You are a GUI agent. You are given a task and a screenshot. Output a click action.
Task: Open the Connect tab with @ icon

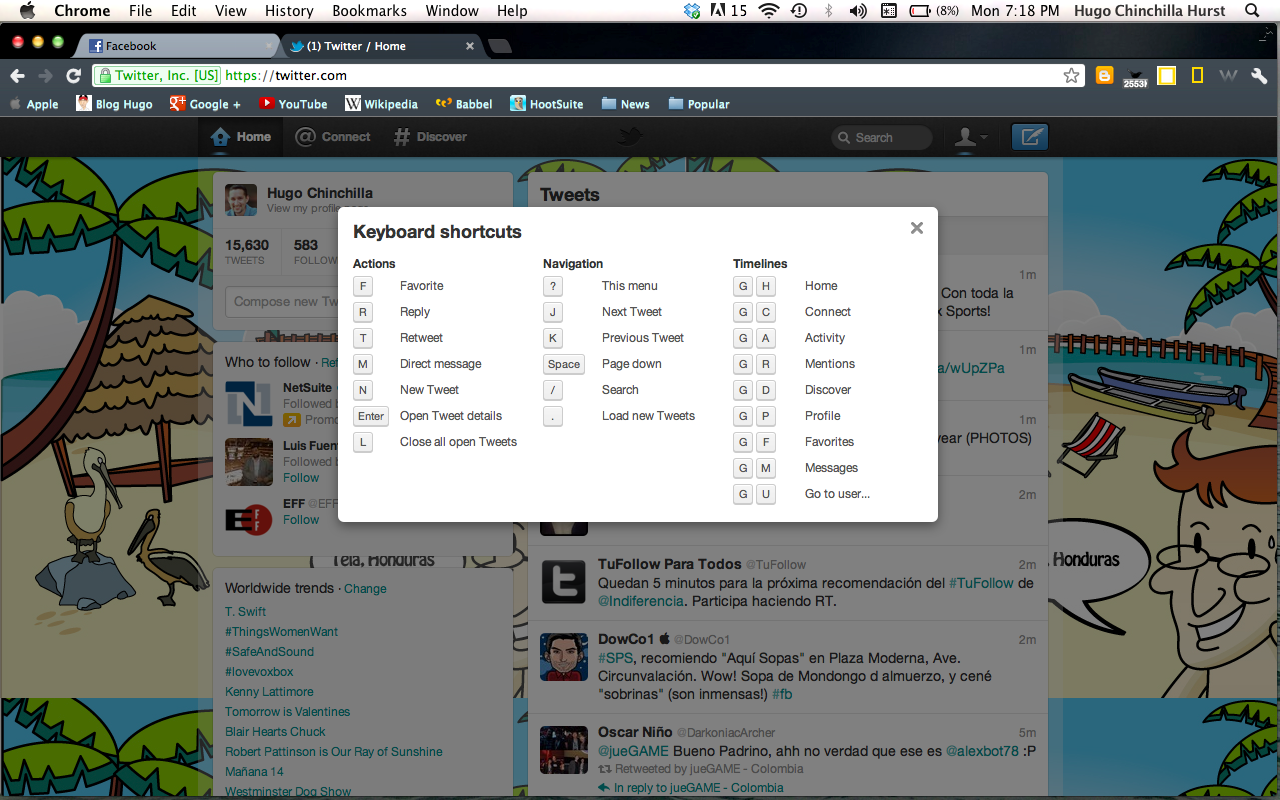(x=333, y=137)
